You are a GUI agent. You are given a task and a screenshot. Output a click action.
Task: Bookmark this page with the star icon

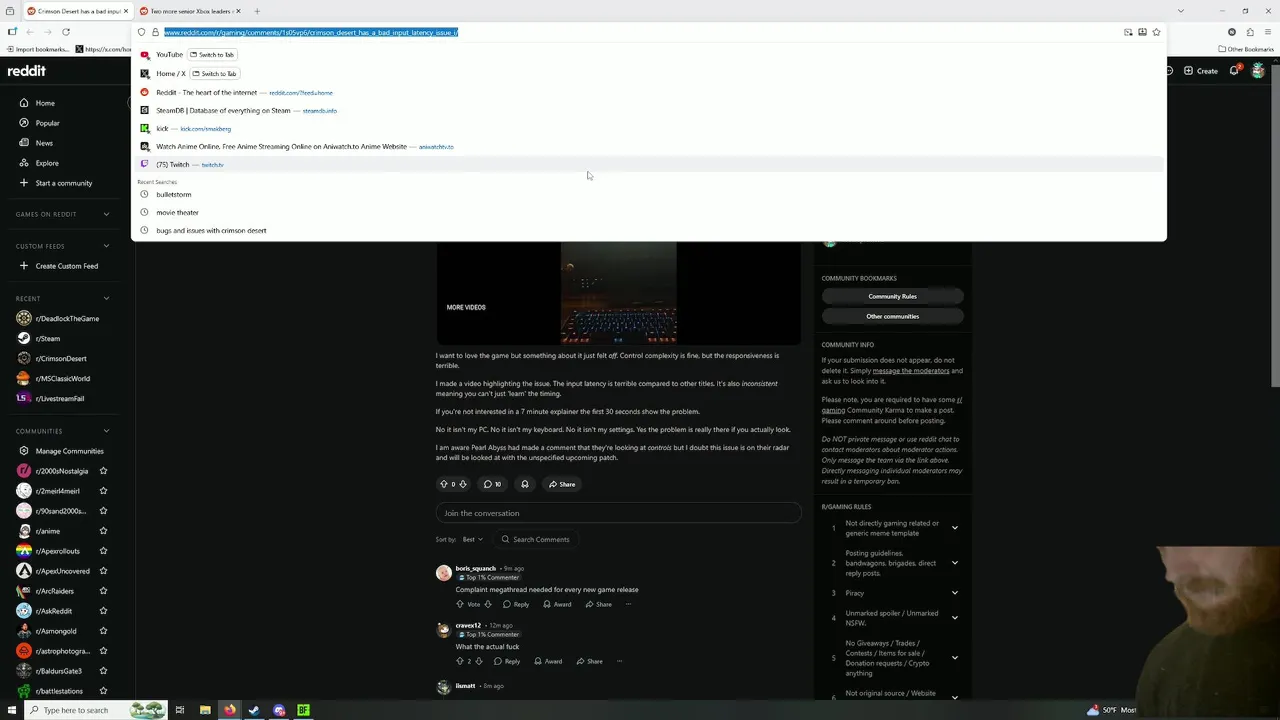point(1156,32)
